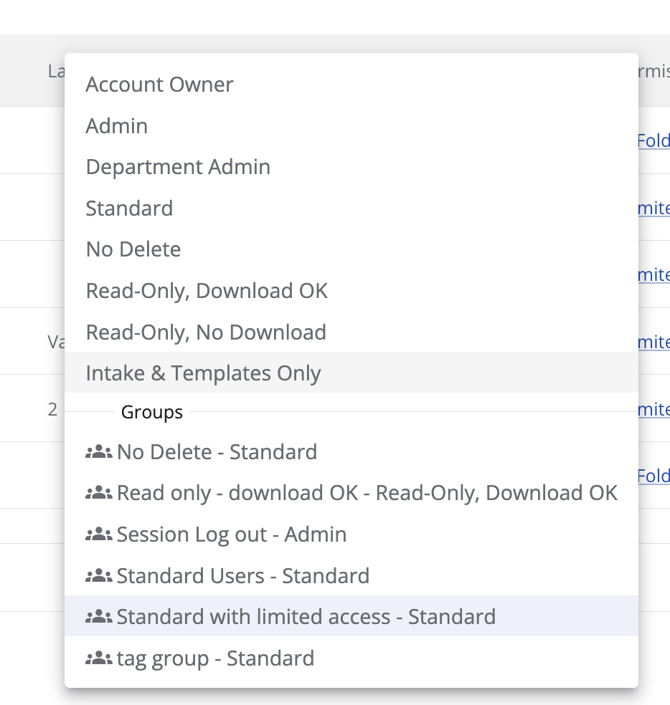Image resolution: width=670 pixels, height=705 pixels.
Task: Click group icon beside No Delete - Standard
Action: [98, 452]
